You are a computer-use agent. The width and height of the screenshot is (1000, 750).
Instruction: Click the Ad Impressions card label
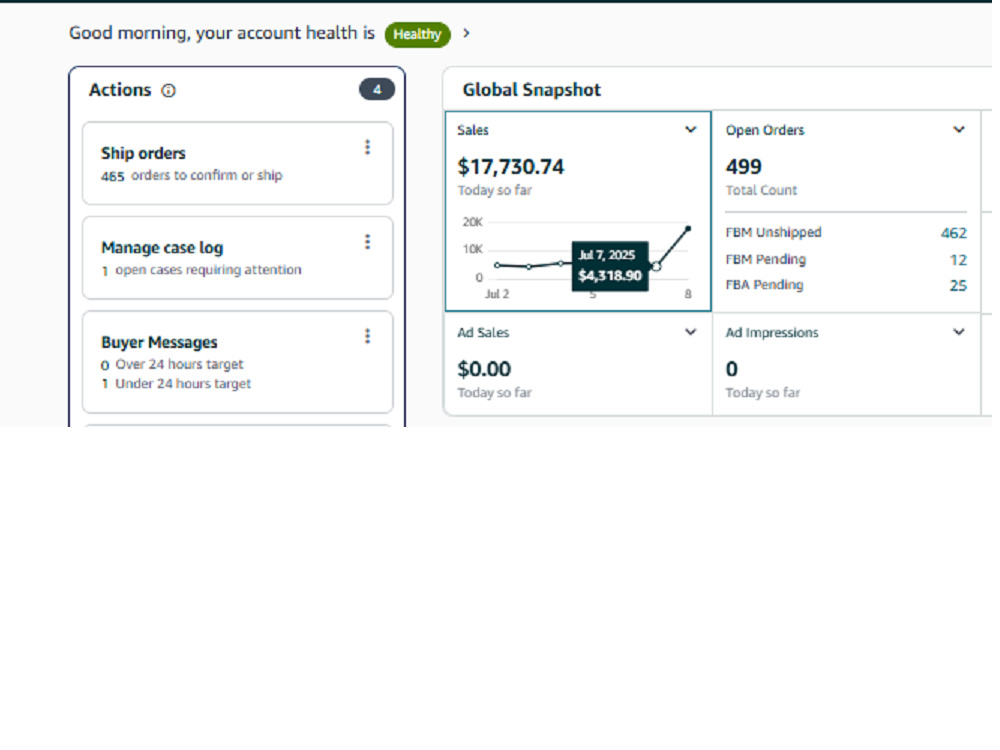click(772, 332)
